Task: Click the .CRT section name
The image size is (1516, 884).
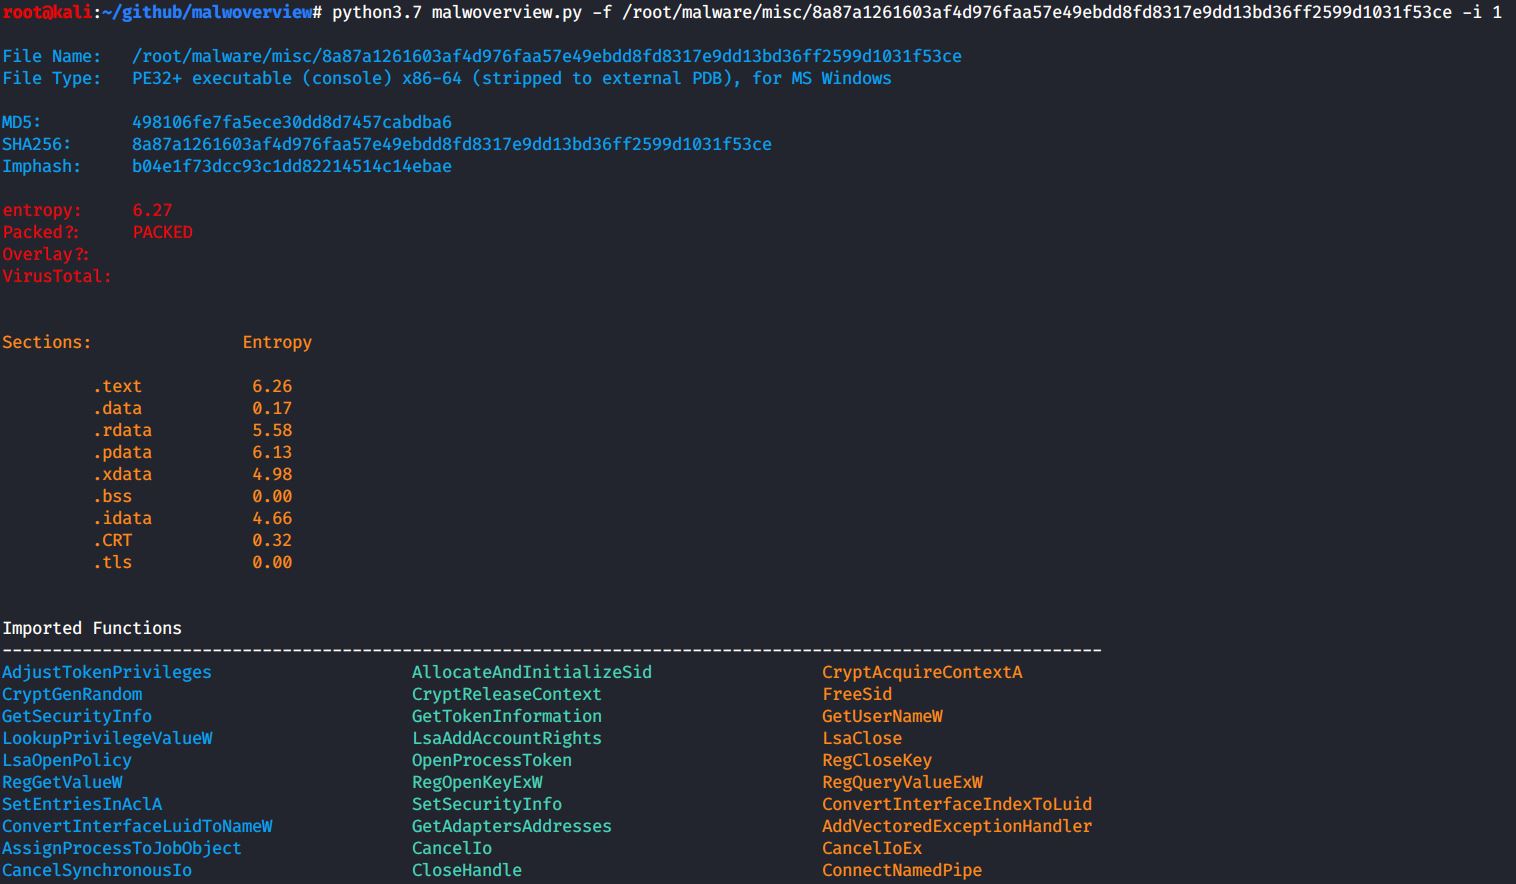Action: click(x=112, y=540)
